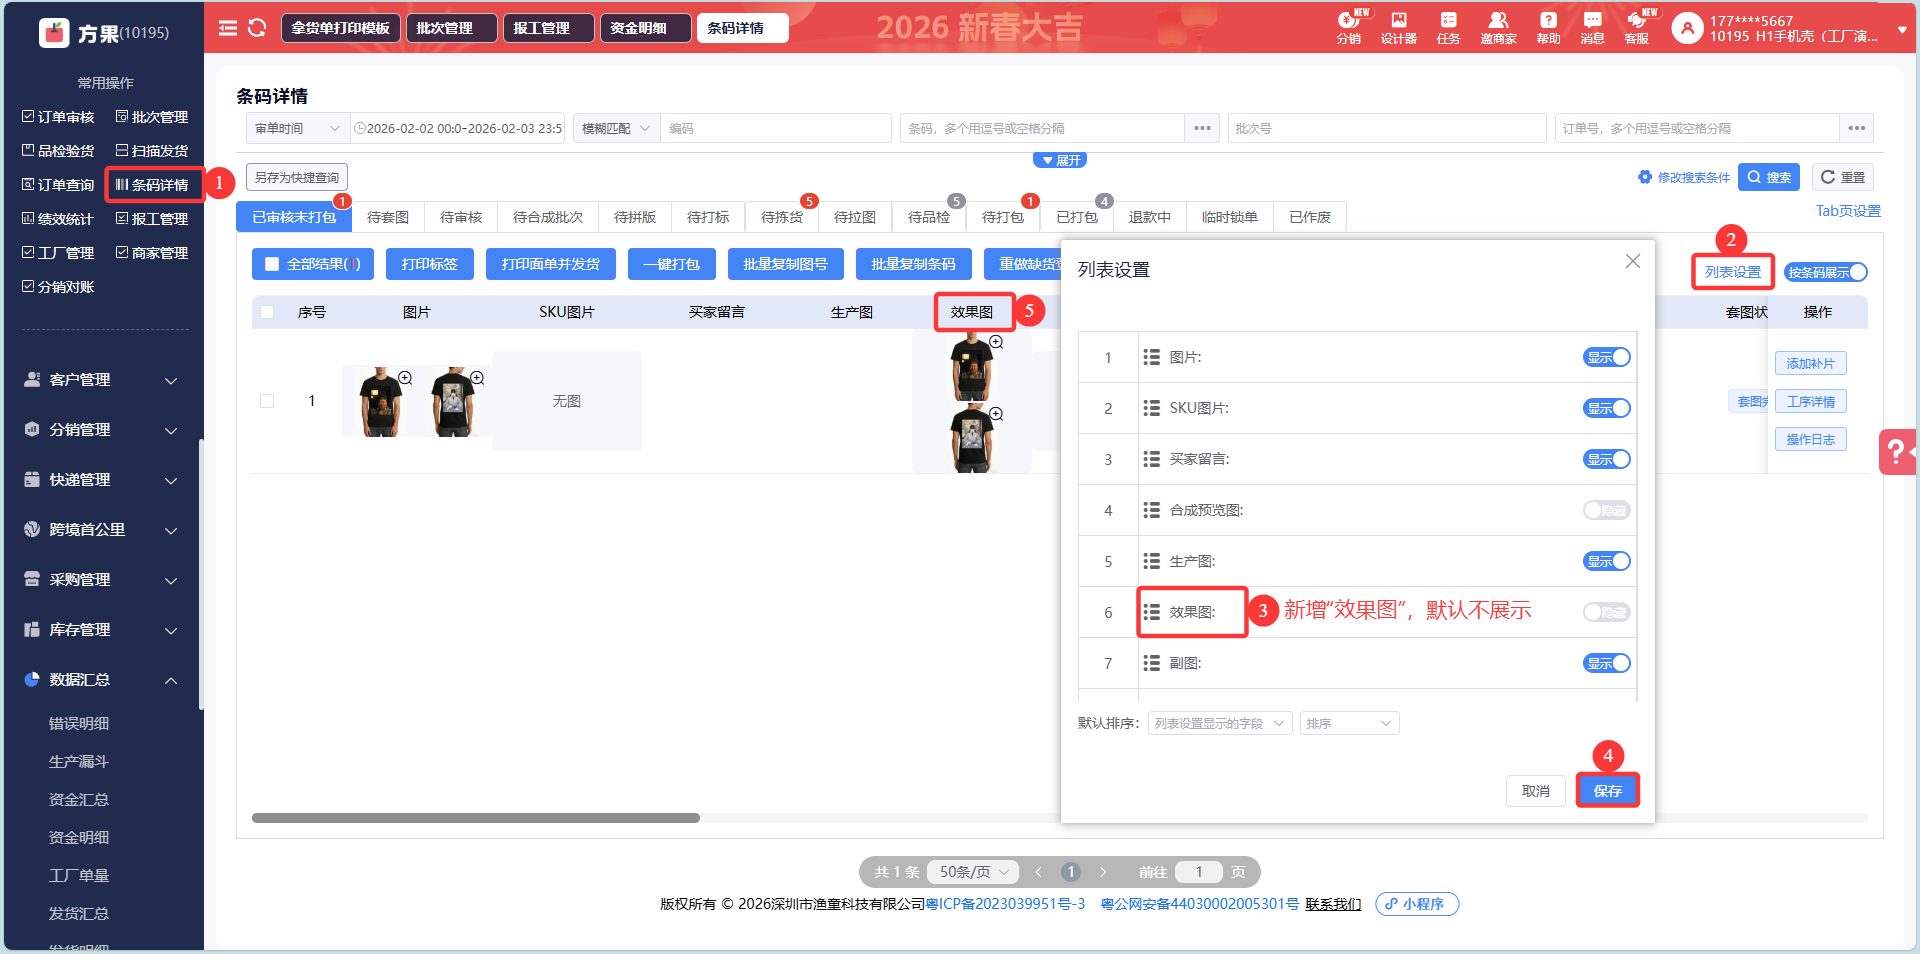This screenshot has height=954, width=1920.
Task: Switch to the 待拣货 tab
Action: (782, 217)
